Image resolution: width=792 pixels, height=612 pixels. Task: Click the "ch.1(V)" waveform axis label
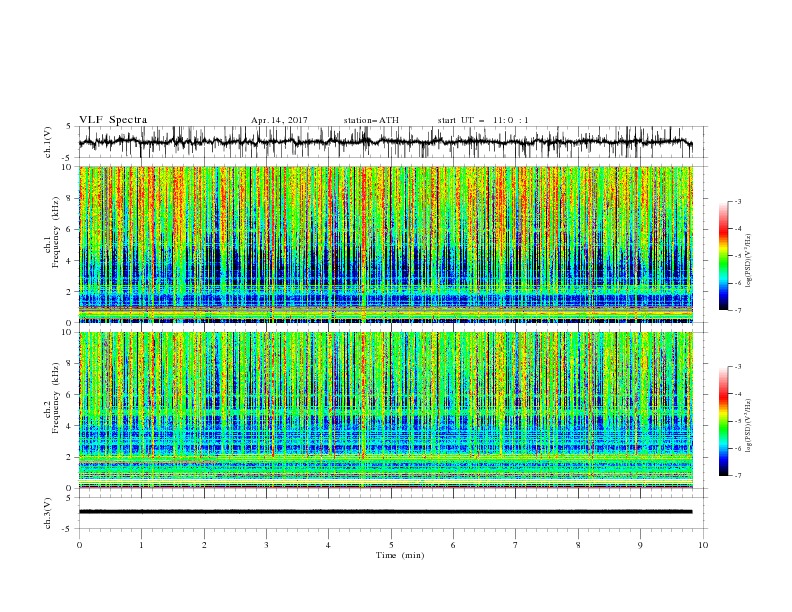point(48,142)
